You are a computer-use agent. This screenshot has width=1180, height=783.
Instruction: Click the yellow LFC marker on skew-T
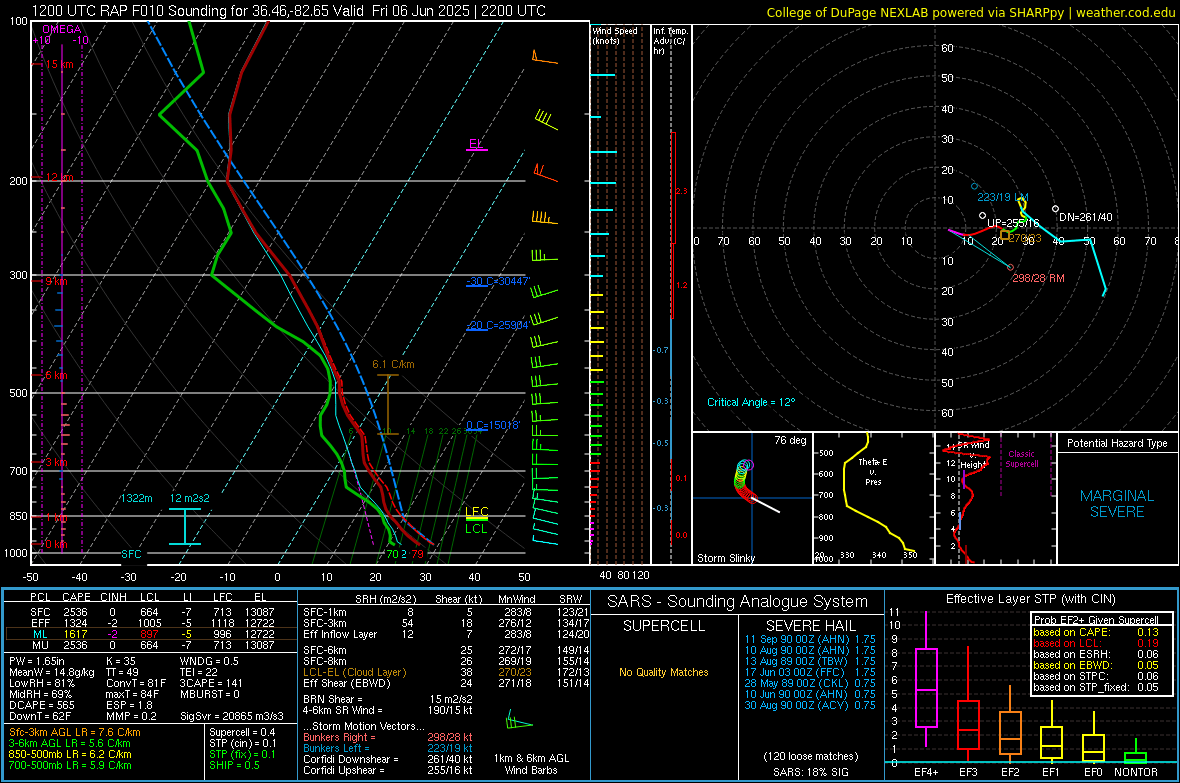coord(476,513)
